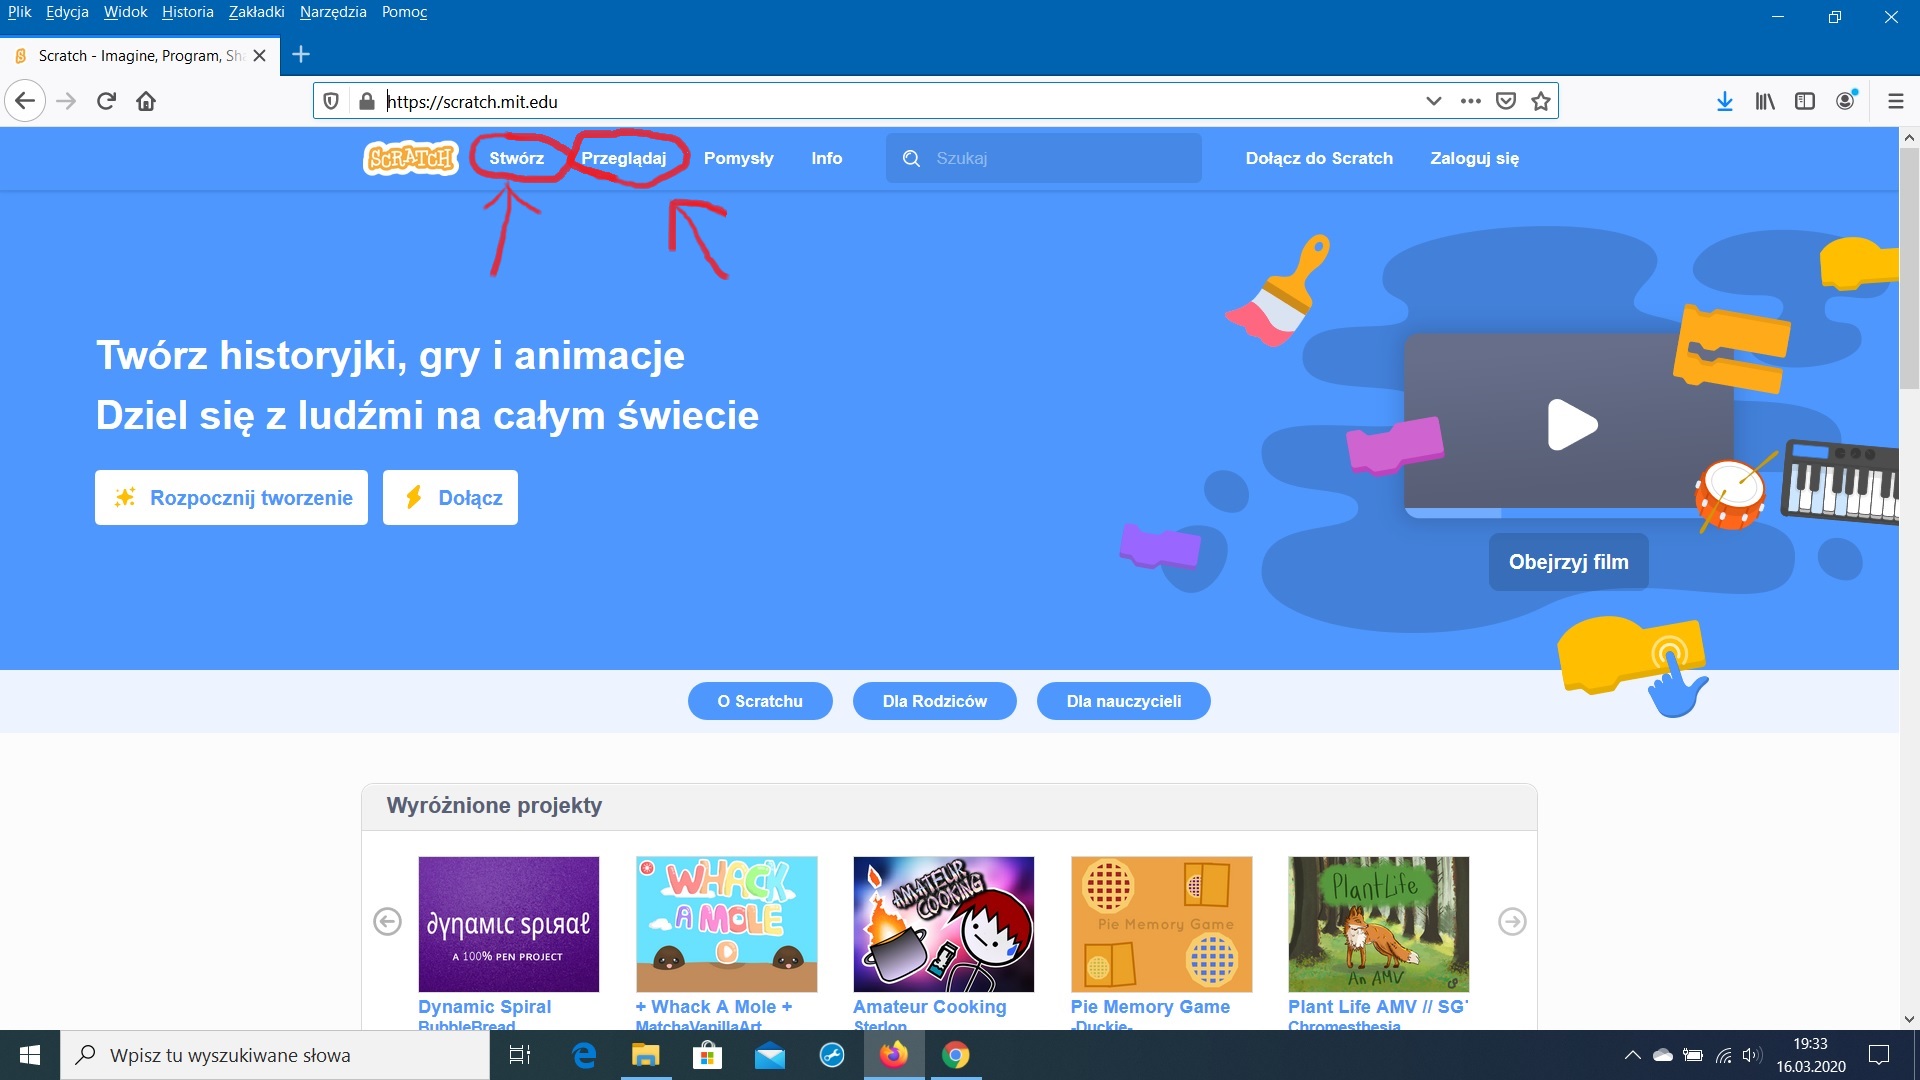The image size is (1920, 1080).
Task: Click the Rozpocznij tworzenie button
Action: (x=231, y=497)
